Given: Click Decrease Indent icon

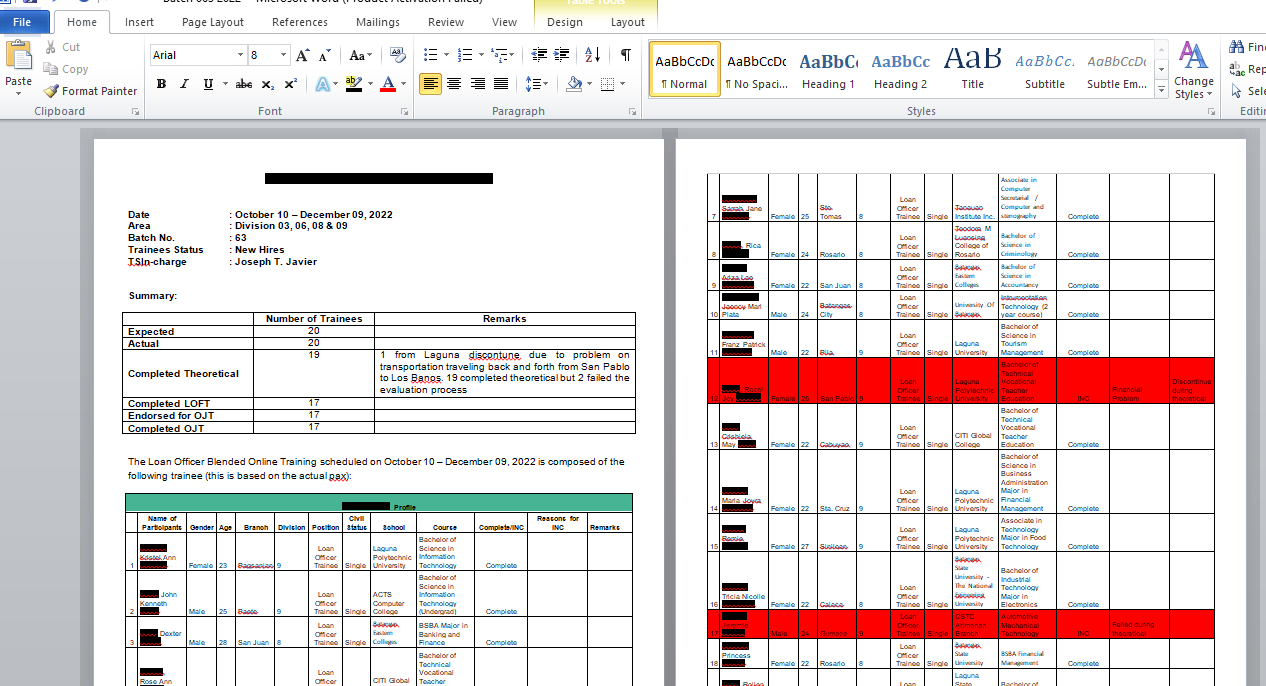Looking at the screenshot, I should (x=539, y=55).
